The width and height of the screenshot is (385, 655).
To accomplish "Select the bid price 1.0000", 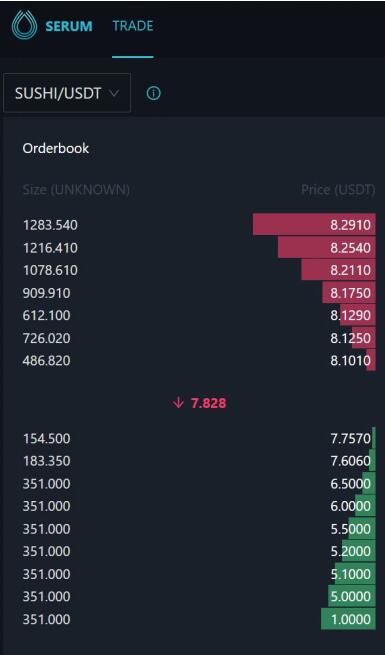I will (350, 619).
